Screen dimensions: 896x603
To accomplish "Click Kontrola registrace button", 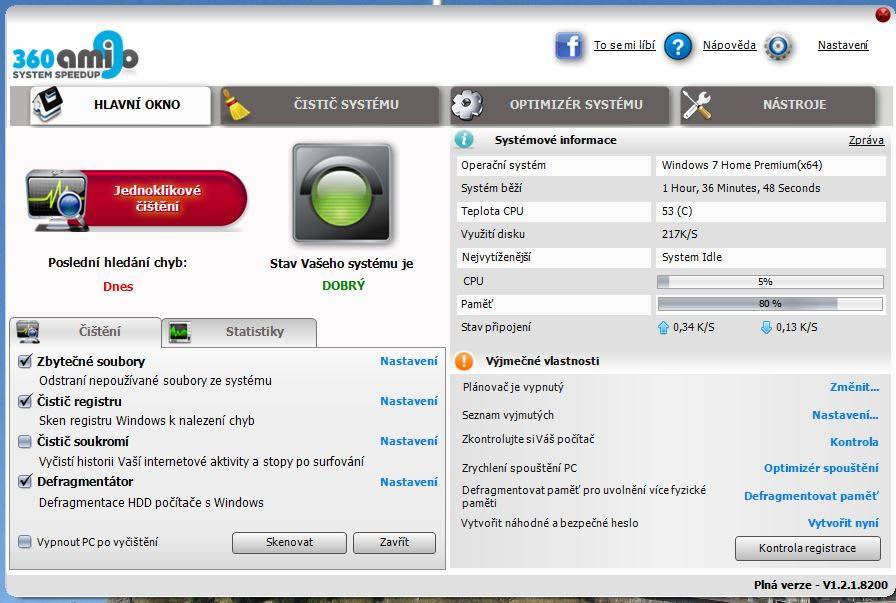I will point(807,548).
